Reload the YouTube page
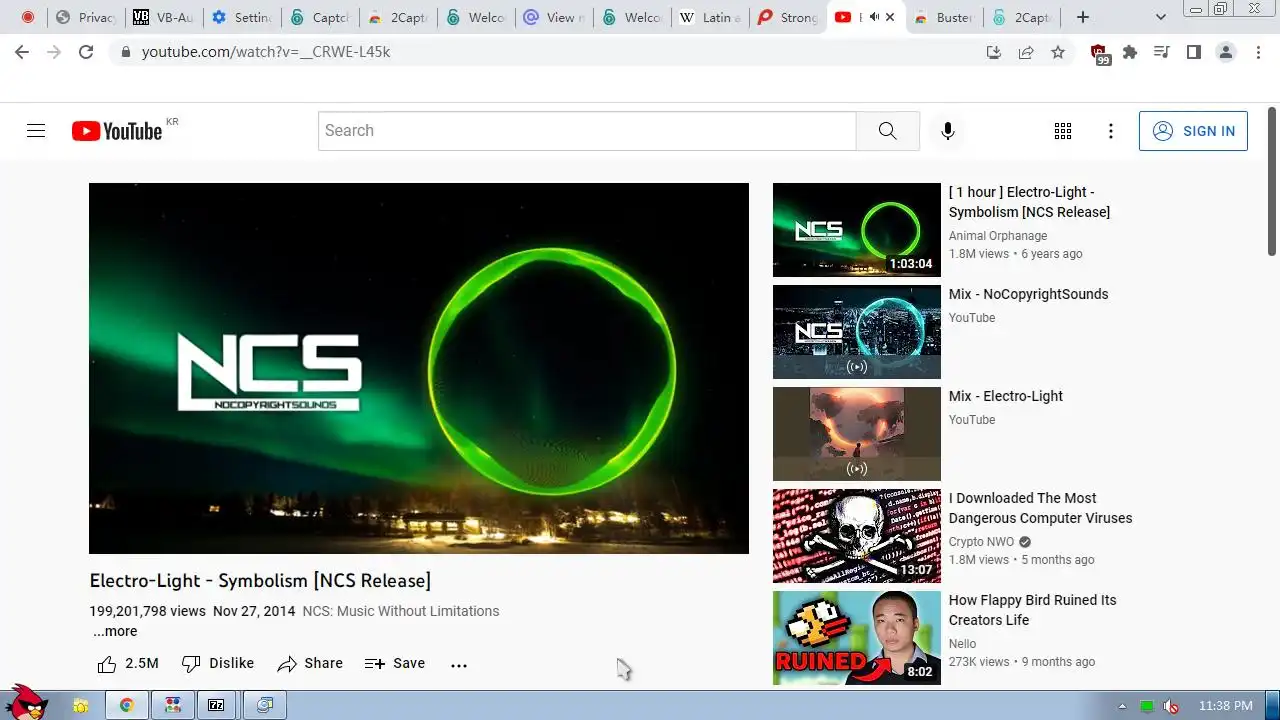 click(86, 52)
